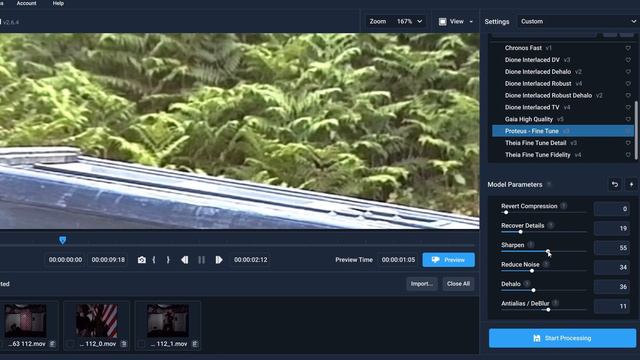Select the 112_0.mov thumbnail

(97, 320)
